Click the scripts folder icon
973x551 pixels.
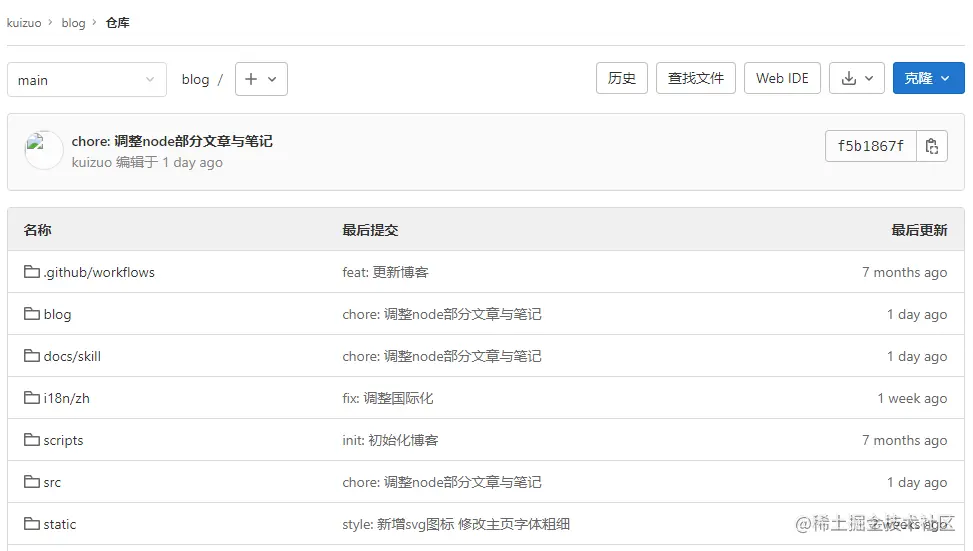coord(32,440)
